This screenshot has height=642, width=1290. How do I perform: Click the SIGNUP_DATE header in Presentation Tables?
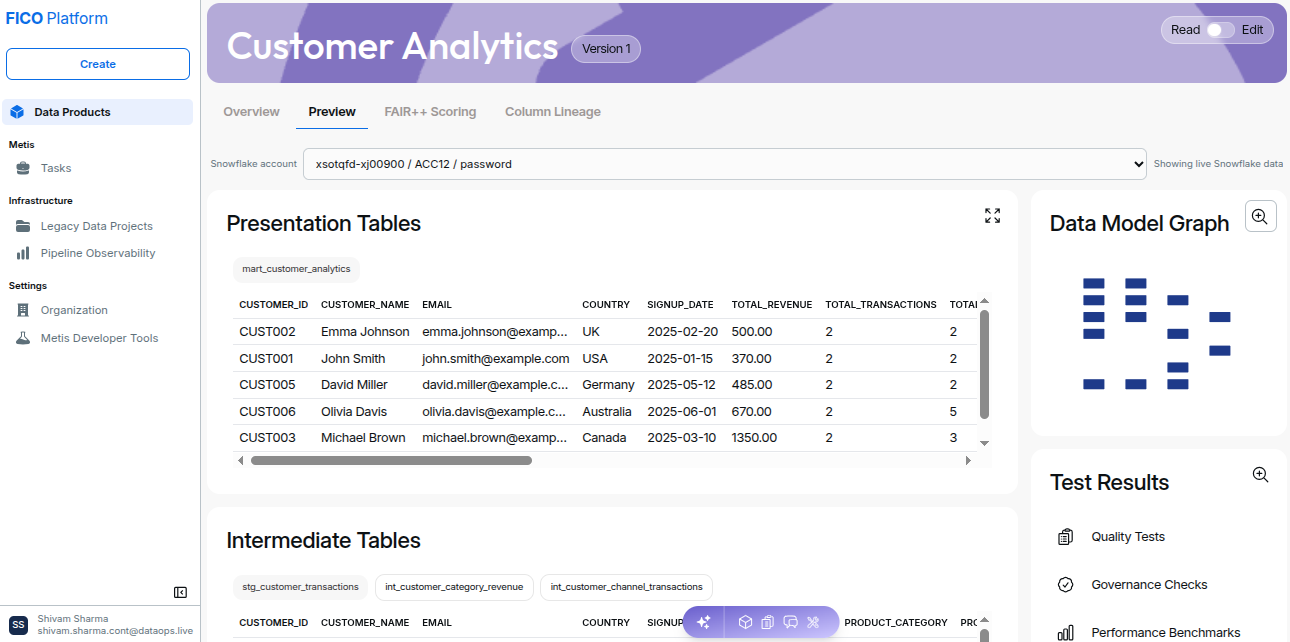click(x=680, y=304)
